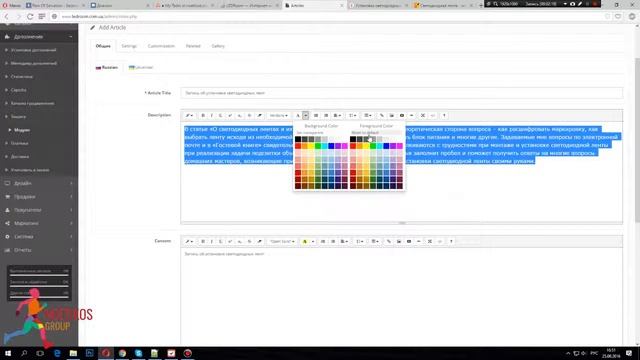Image resolution: width=640 pixels, height=360 pixels.
Task: Collapse the color palette dropdown arrow in Description toolbar
Action: coord(306,116)
